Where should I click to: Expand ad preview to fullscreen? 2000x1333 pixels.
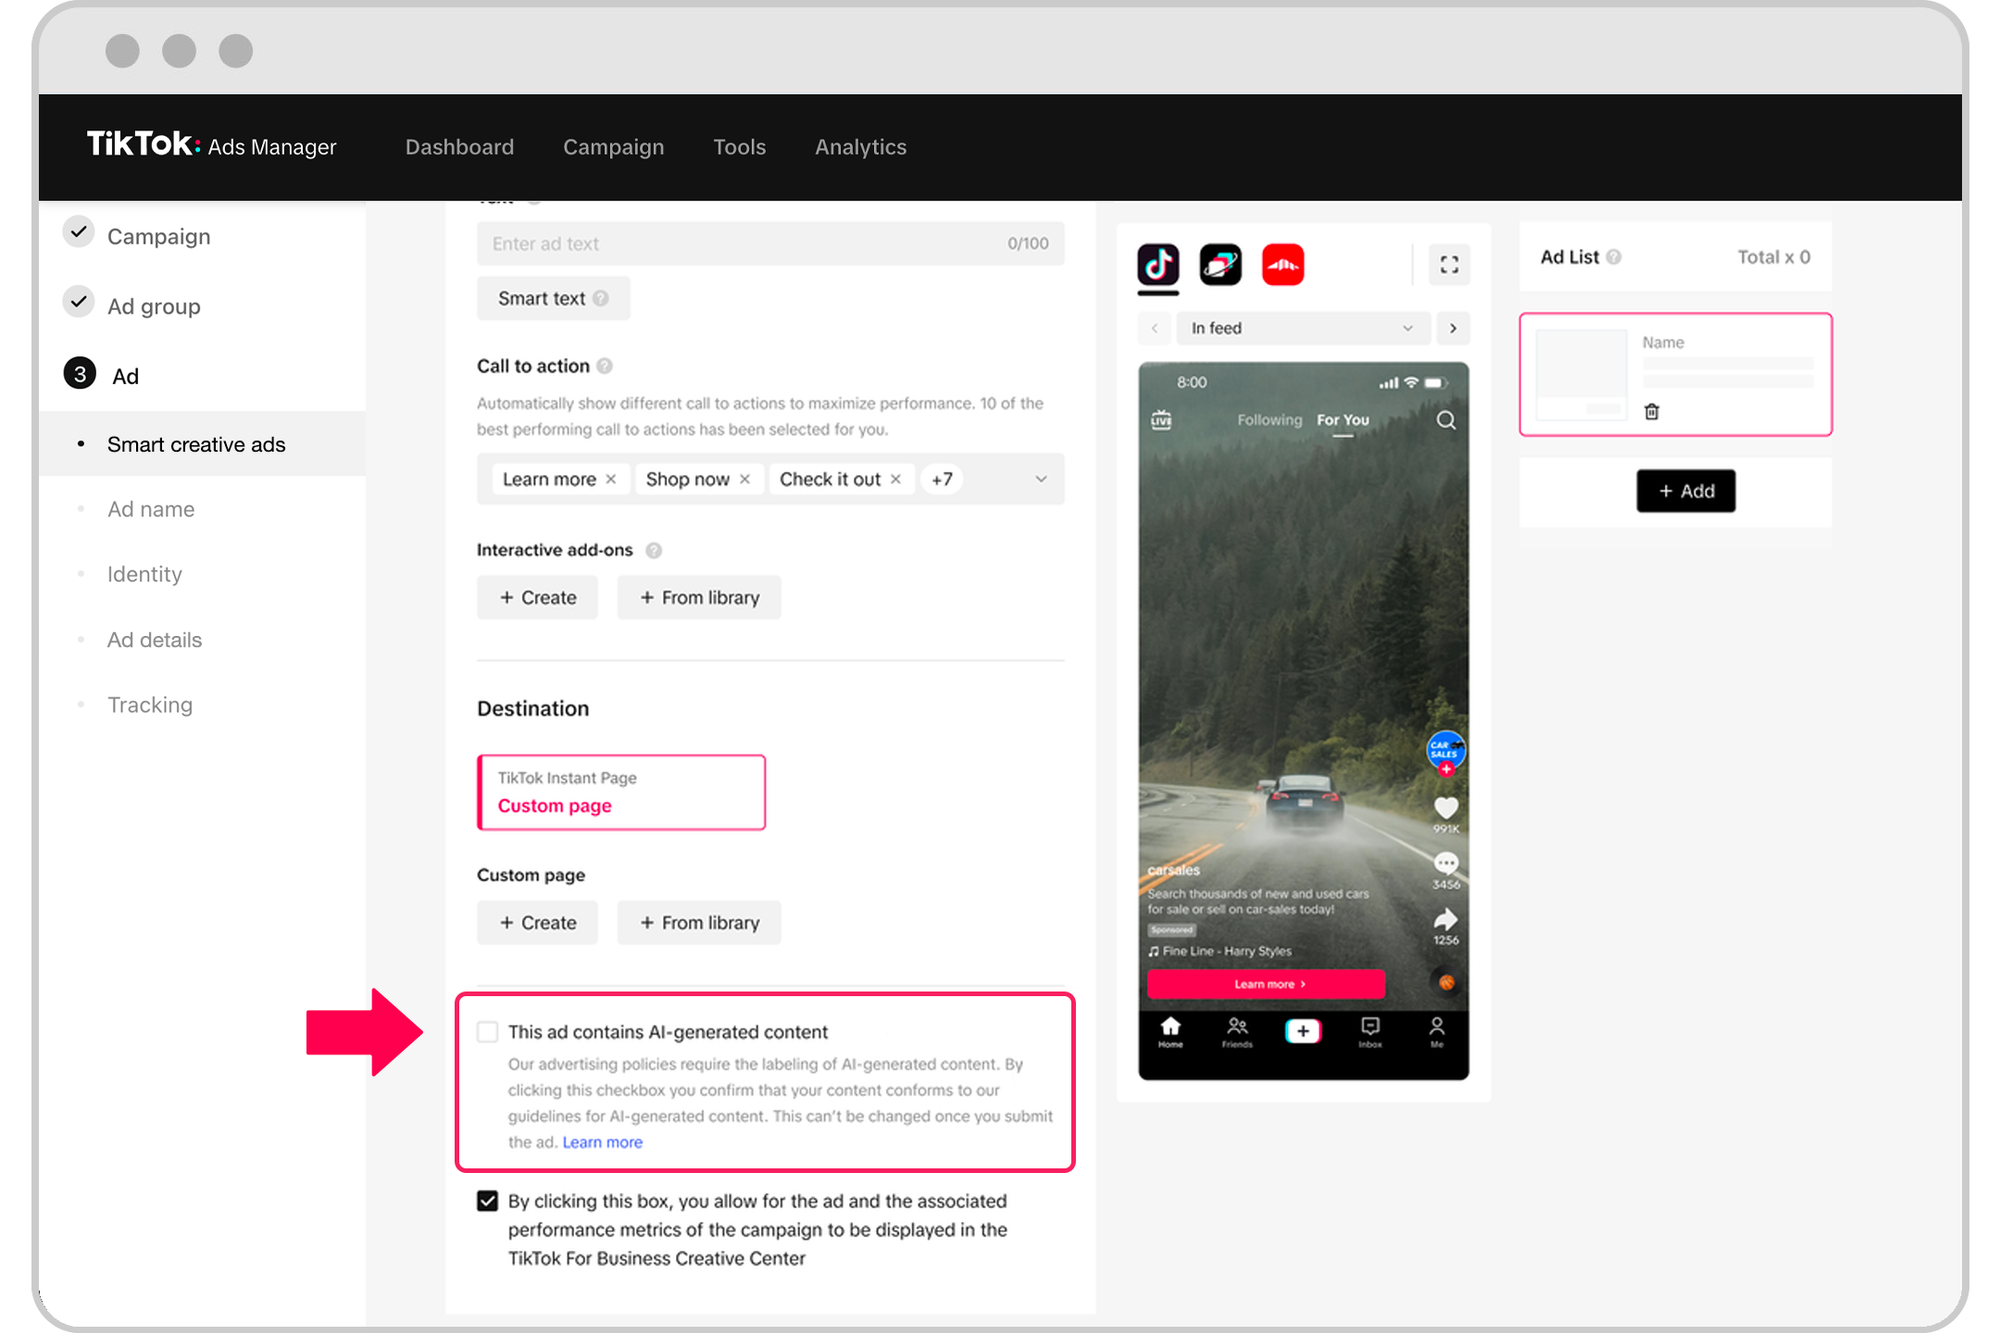pyautogui.click(x=1449, y=265)
